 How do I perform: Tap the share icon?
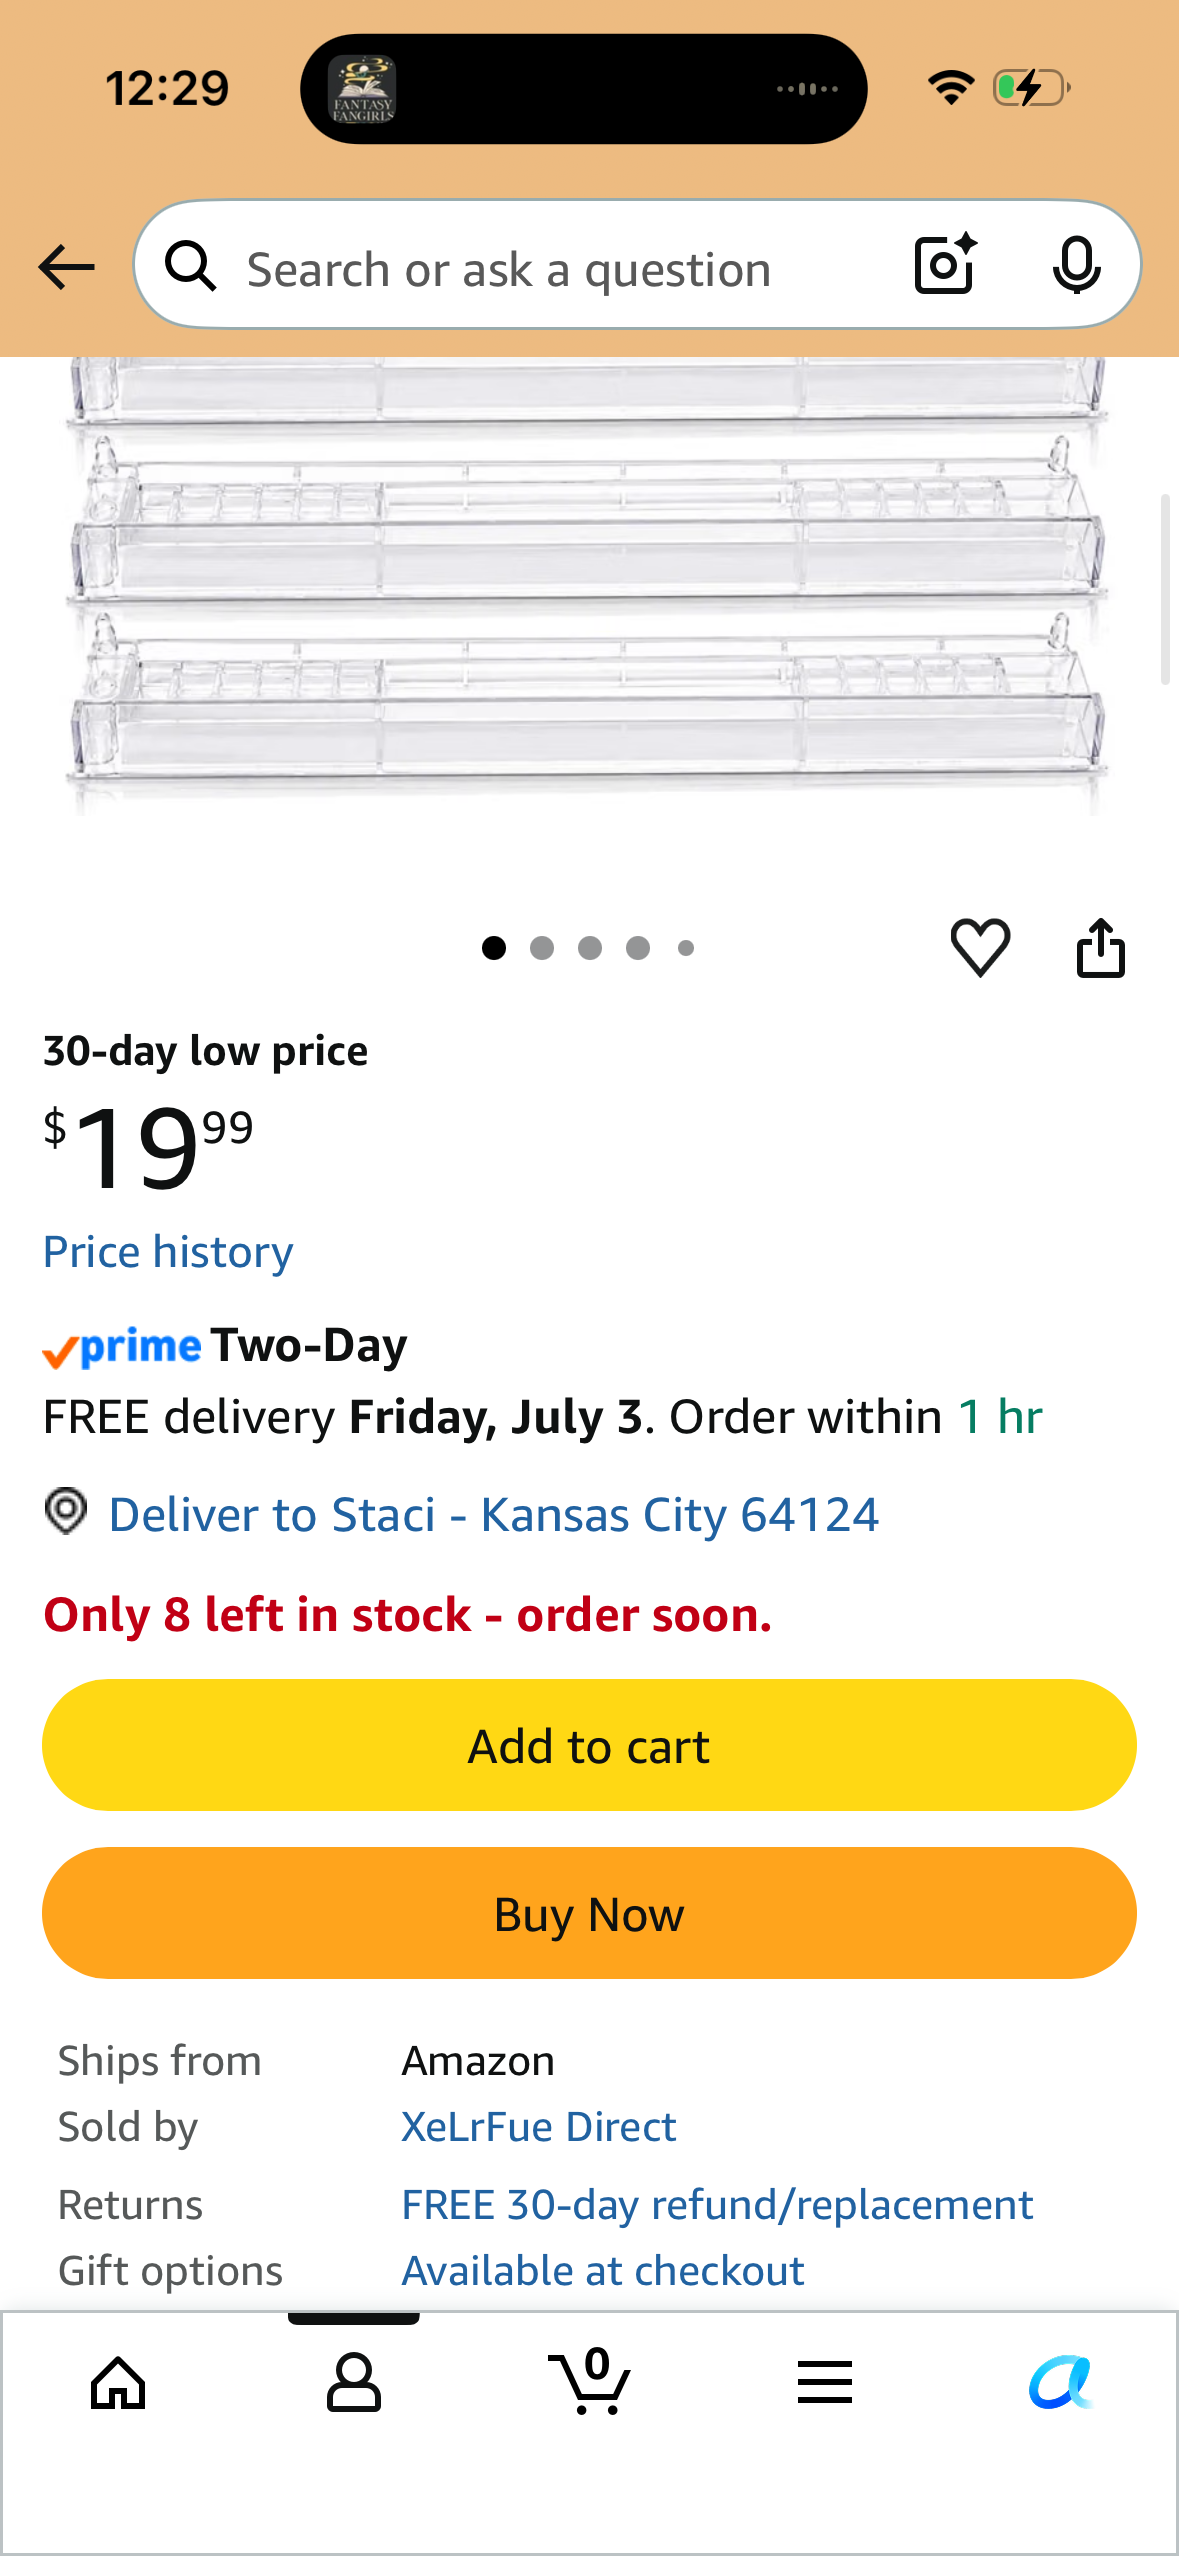1100,946
